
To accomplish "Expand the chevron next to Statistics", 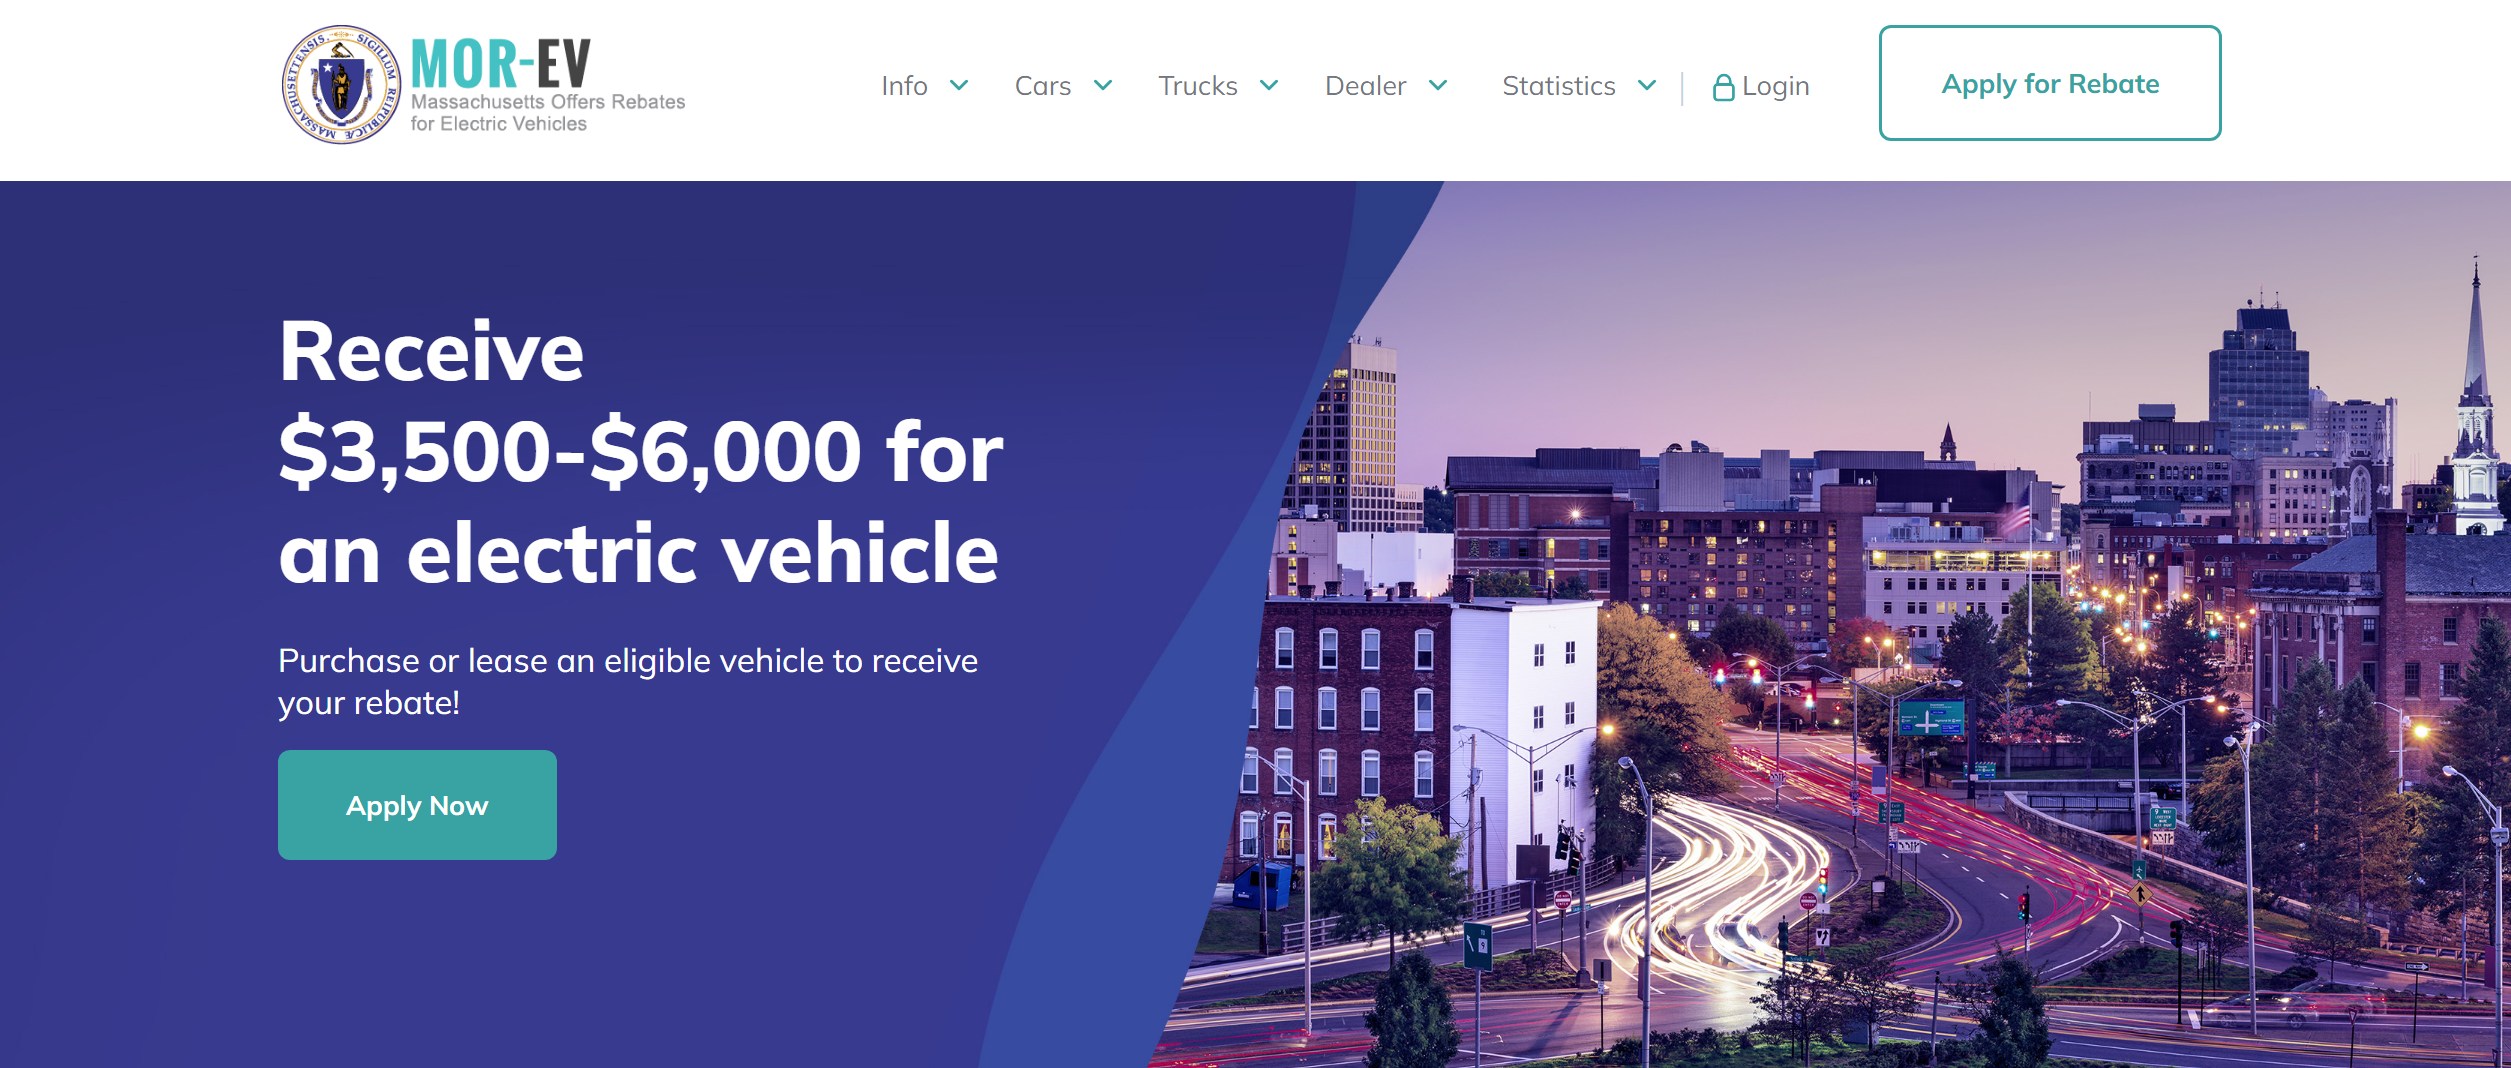I will 1646,85.
